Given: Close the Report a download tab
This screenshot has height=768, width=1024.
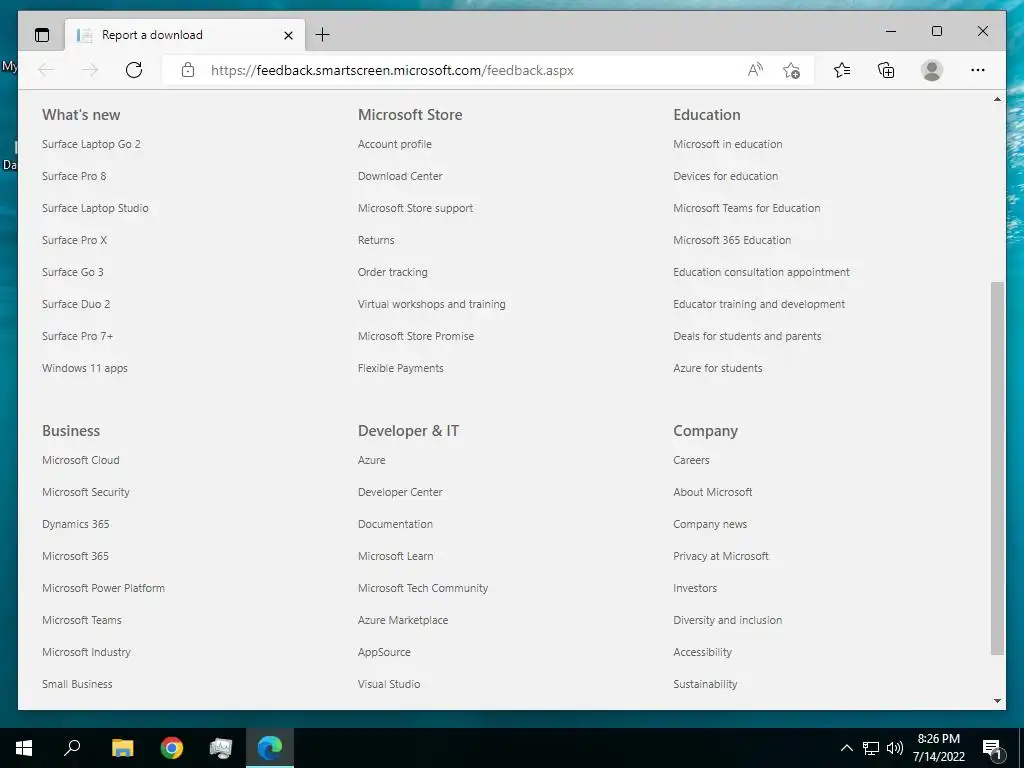Looking at the screenshot, I should [288, 35].
